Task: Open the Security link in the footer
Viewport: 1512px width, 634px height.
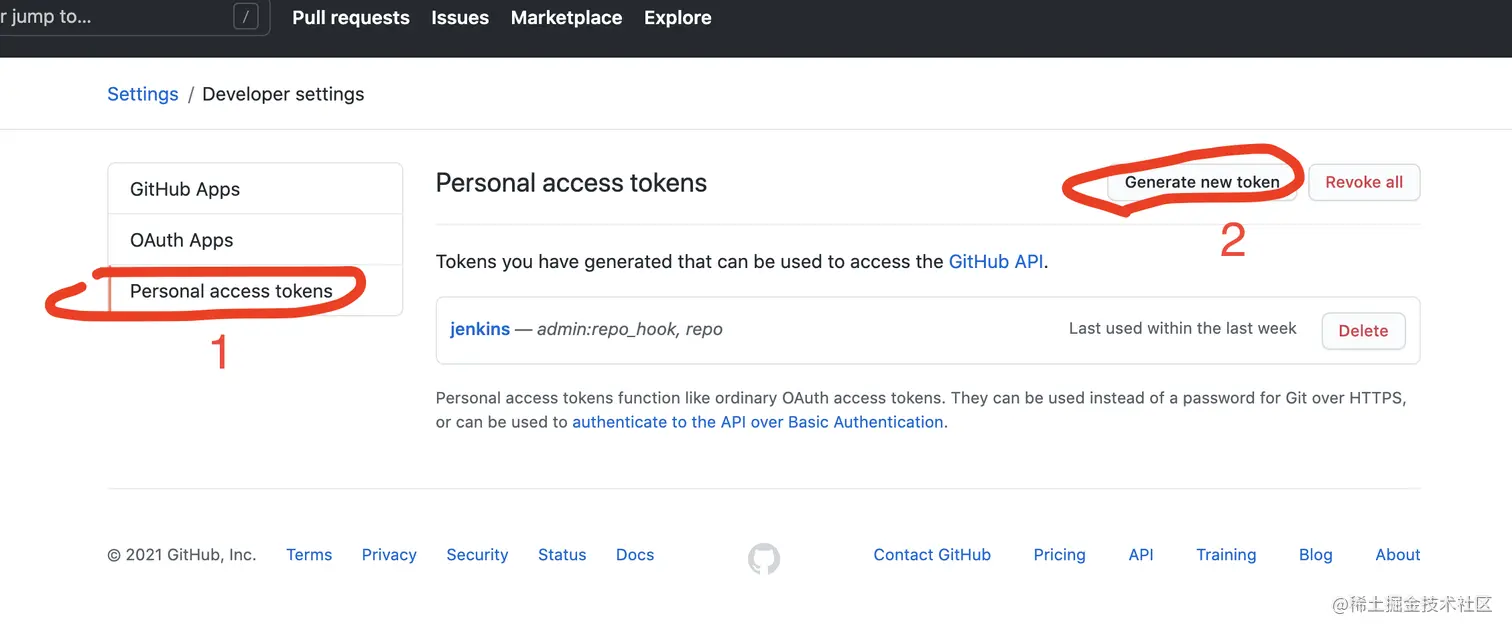Action: (477, 555)
